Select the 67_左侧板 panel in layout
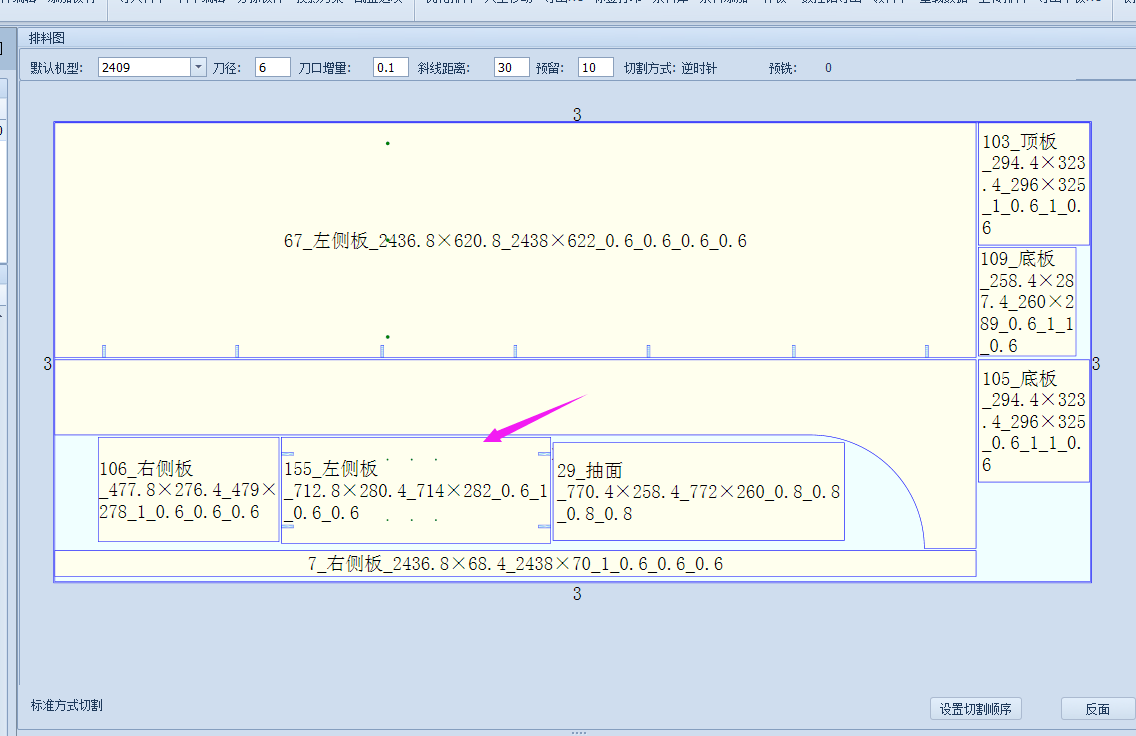Screen dimensions: 1136x736 pyautogui.click(x=515, y=241)
